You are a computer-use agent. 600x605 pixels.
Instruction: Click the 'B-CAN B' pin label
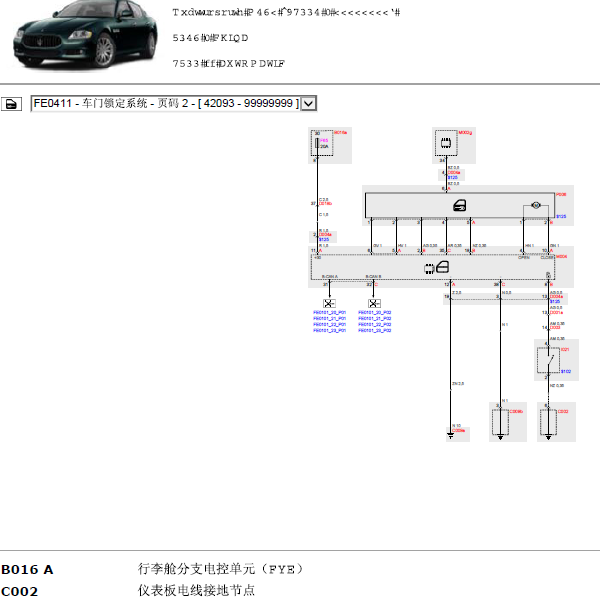tap(374, 277)
